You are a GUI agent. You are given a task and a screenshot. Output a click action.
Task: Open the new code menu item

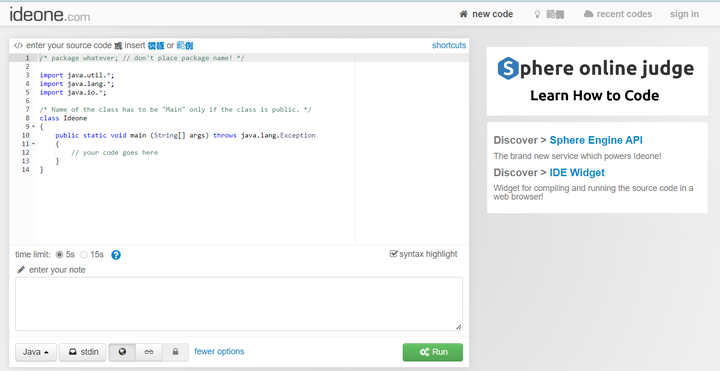[x=486, y=14]
